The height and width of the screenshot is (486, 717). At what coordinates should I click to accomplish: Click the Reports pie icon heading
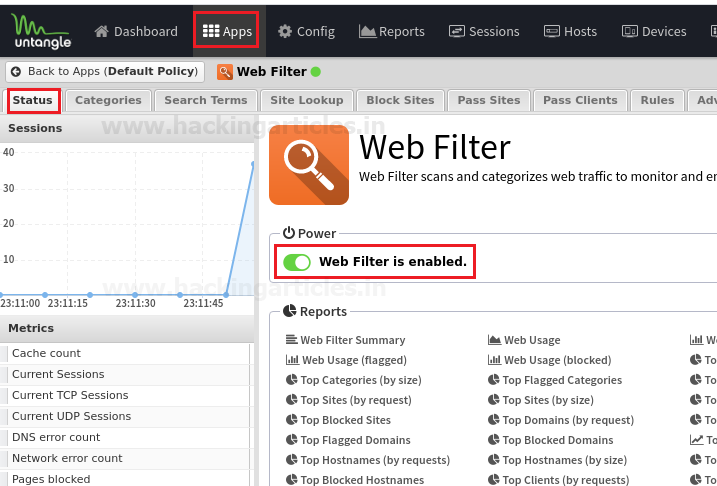(x=289, y=311)
